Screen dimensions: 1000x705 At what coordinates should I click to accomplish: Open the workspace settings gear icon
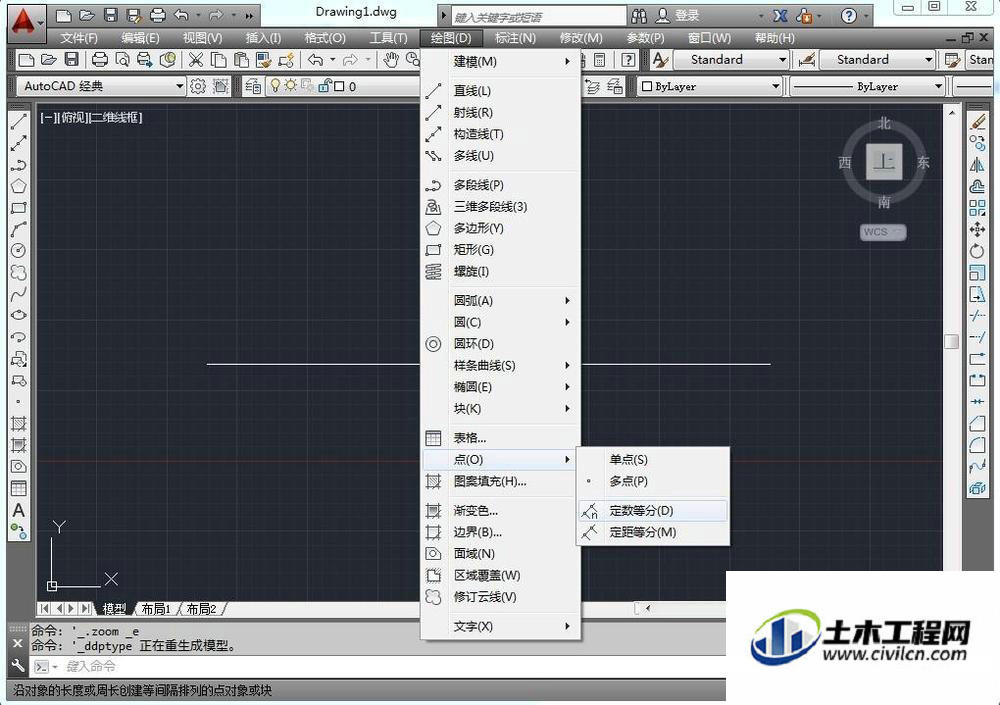pos(198,85)
